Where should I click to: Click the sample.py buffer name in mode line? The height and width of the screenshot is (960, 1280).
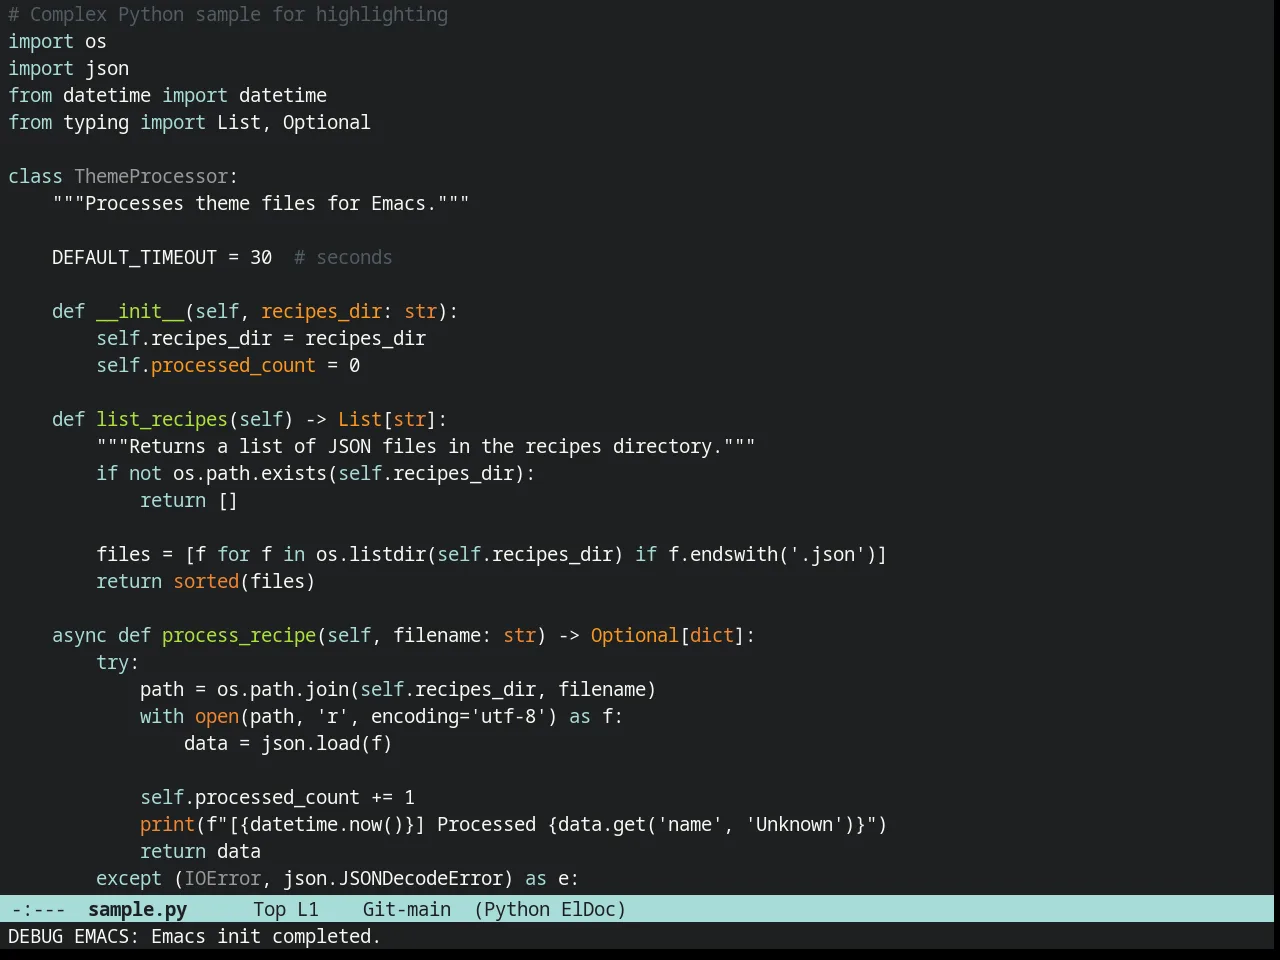click(x=137, y=909)
